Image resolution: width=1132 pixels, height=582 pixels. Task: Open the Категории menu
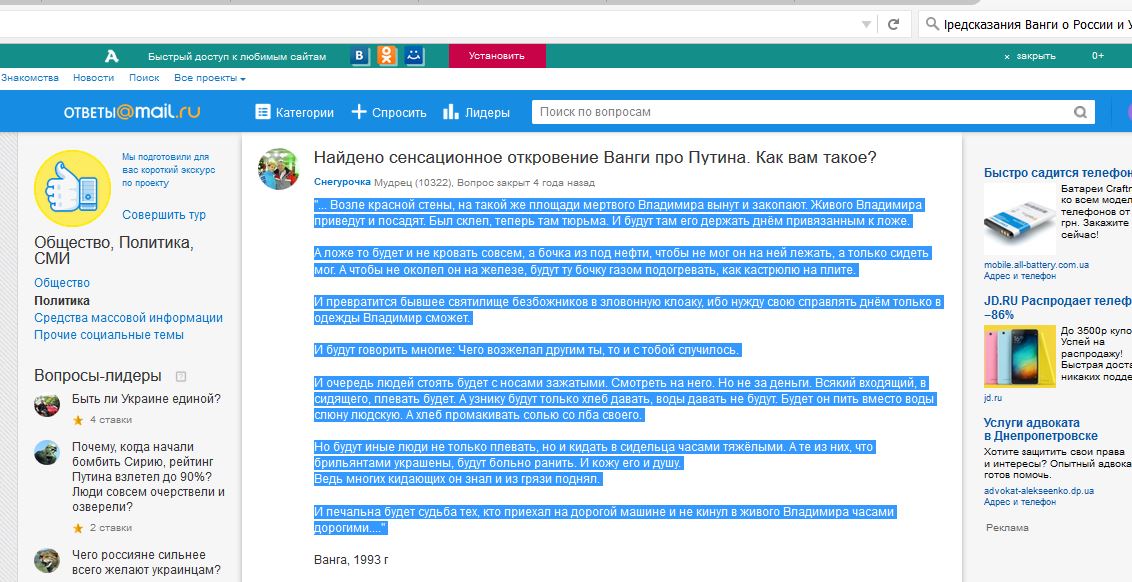pyautogui.click(x=294, y=112)
